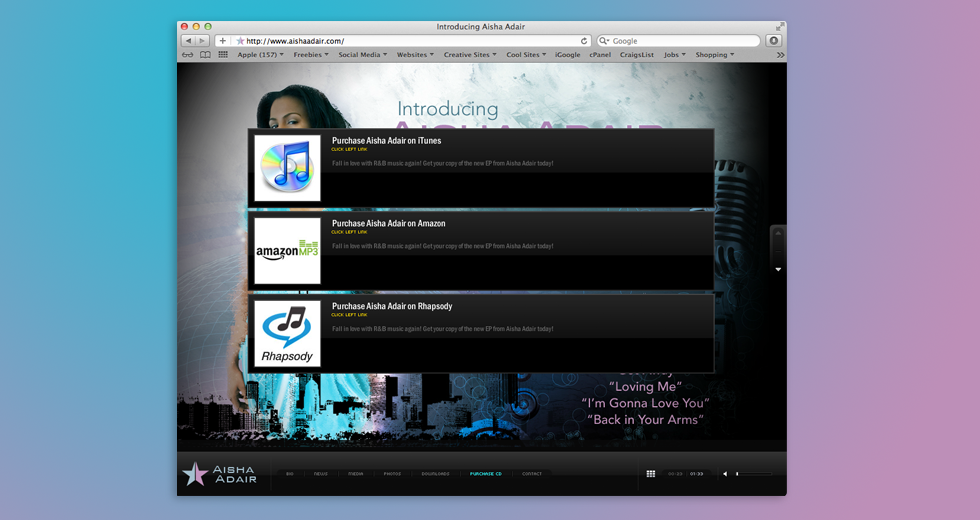
Task: Click the downloads button beside search field
Action: point(774,41)
